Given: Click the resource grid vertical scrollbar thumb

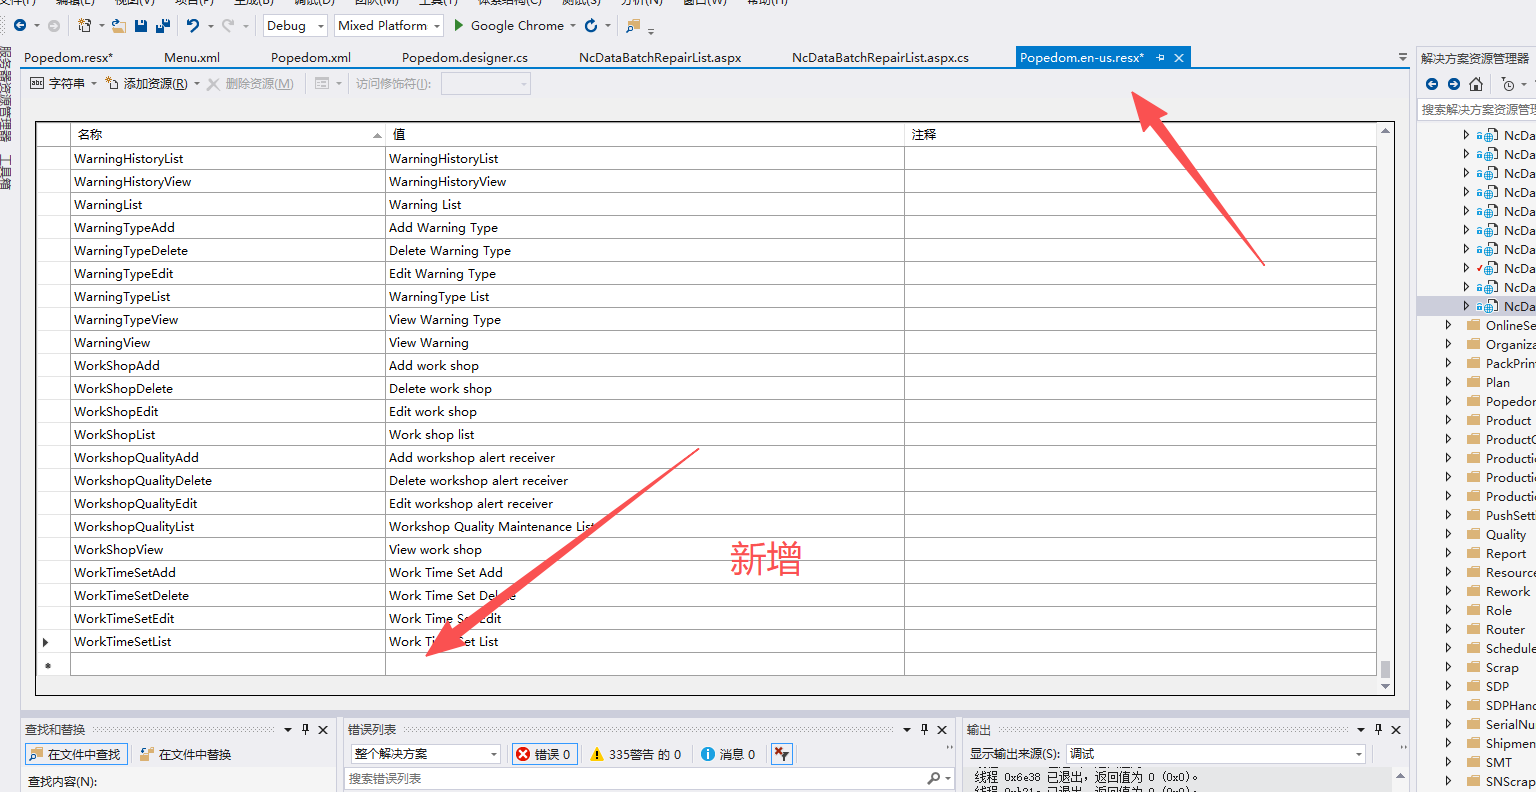Looking at the screenshot, I should pos(1385,669).
